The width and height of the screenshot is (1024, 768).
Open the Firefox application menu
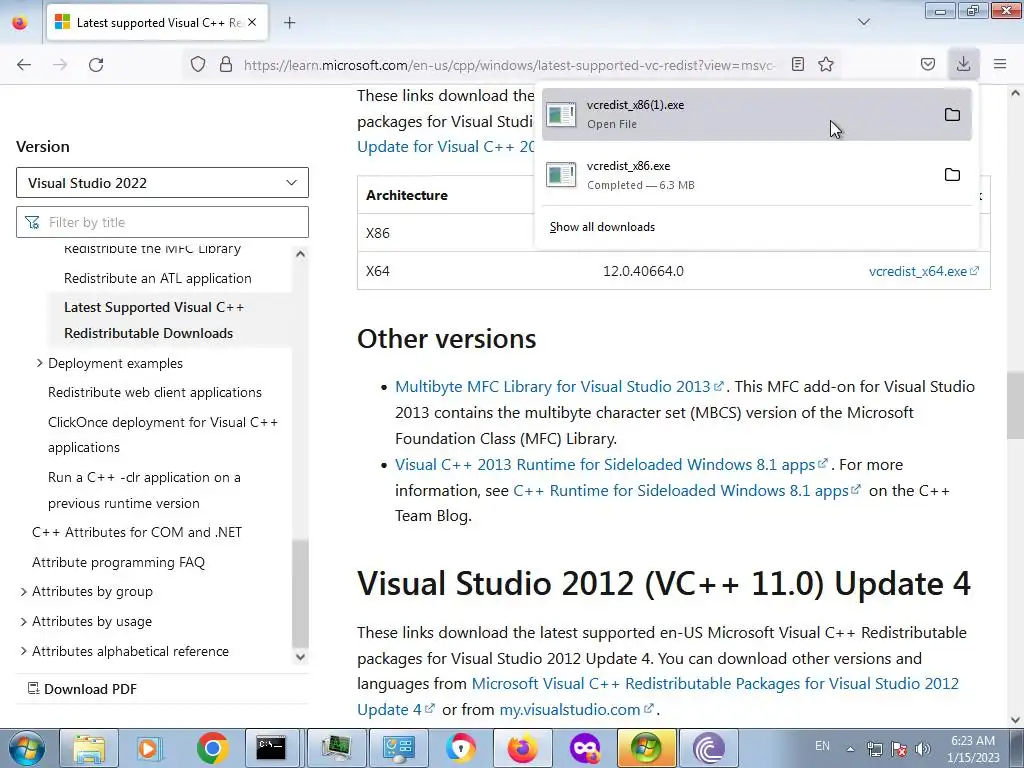[x=1000, y=64]
